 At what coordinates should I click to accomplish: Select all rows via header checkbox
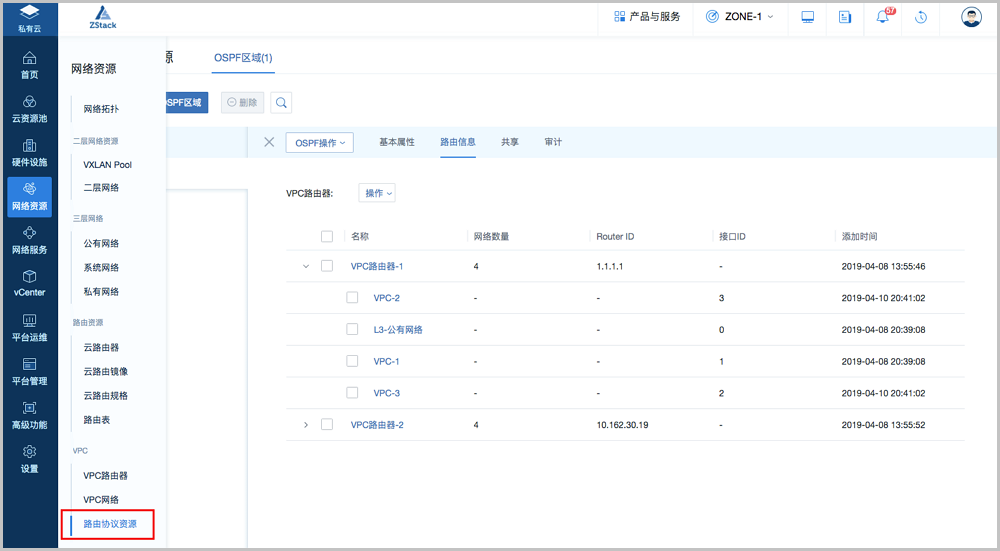tap(327, 237)
